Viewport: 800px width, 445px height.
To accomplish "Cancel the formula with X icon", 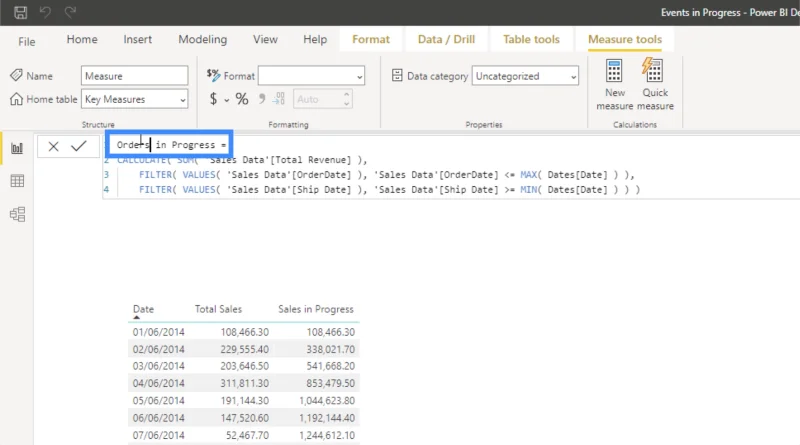I will click(54, 147).
